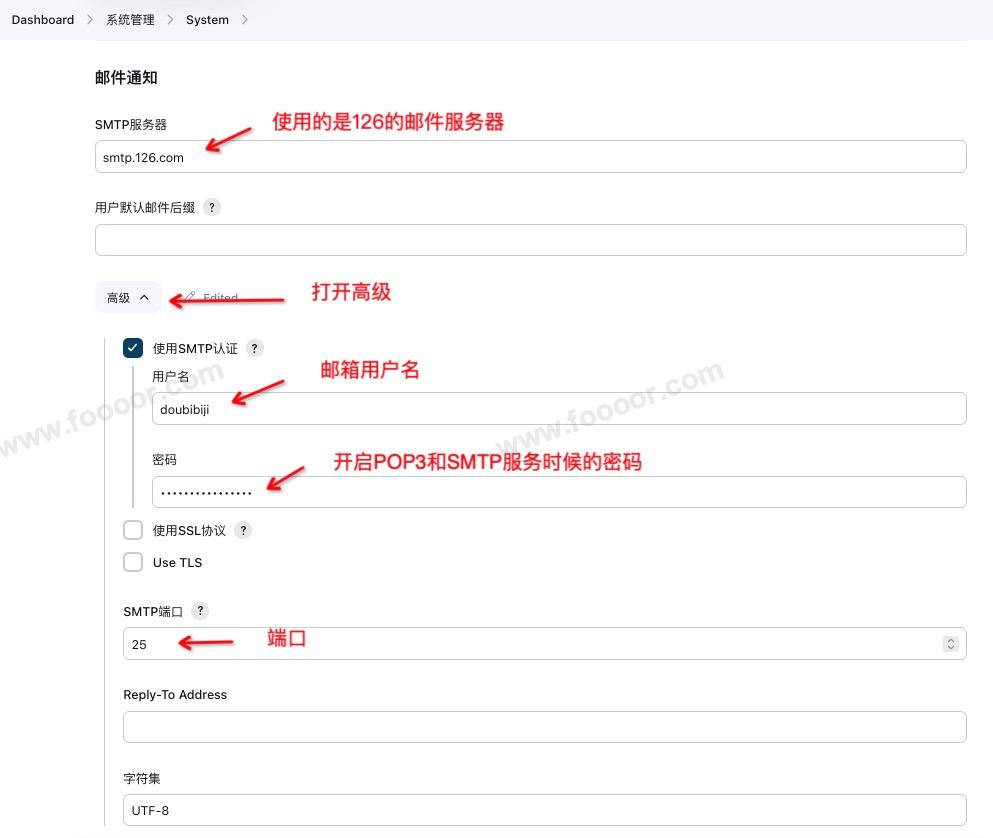Image resolution: width=993 pixels, height=838 pixels.
Task: Go to Dashboard breadcrumb
Action: 43,20
